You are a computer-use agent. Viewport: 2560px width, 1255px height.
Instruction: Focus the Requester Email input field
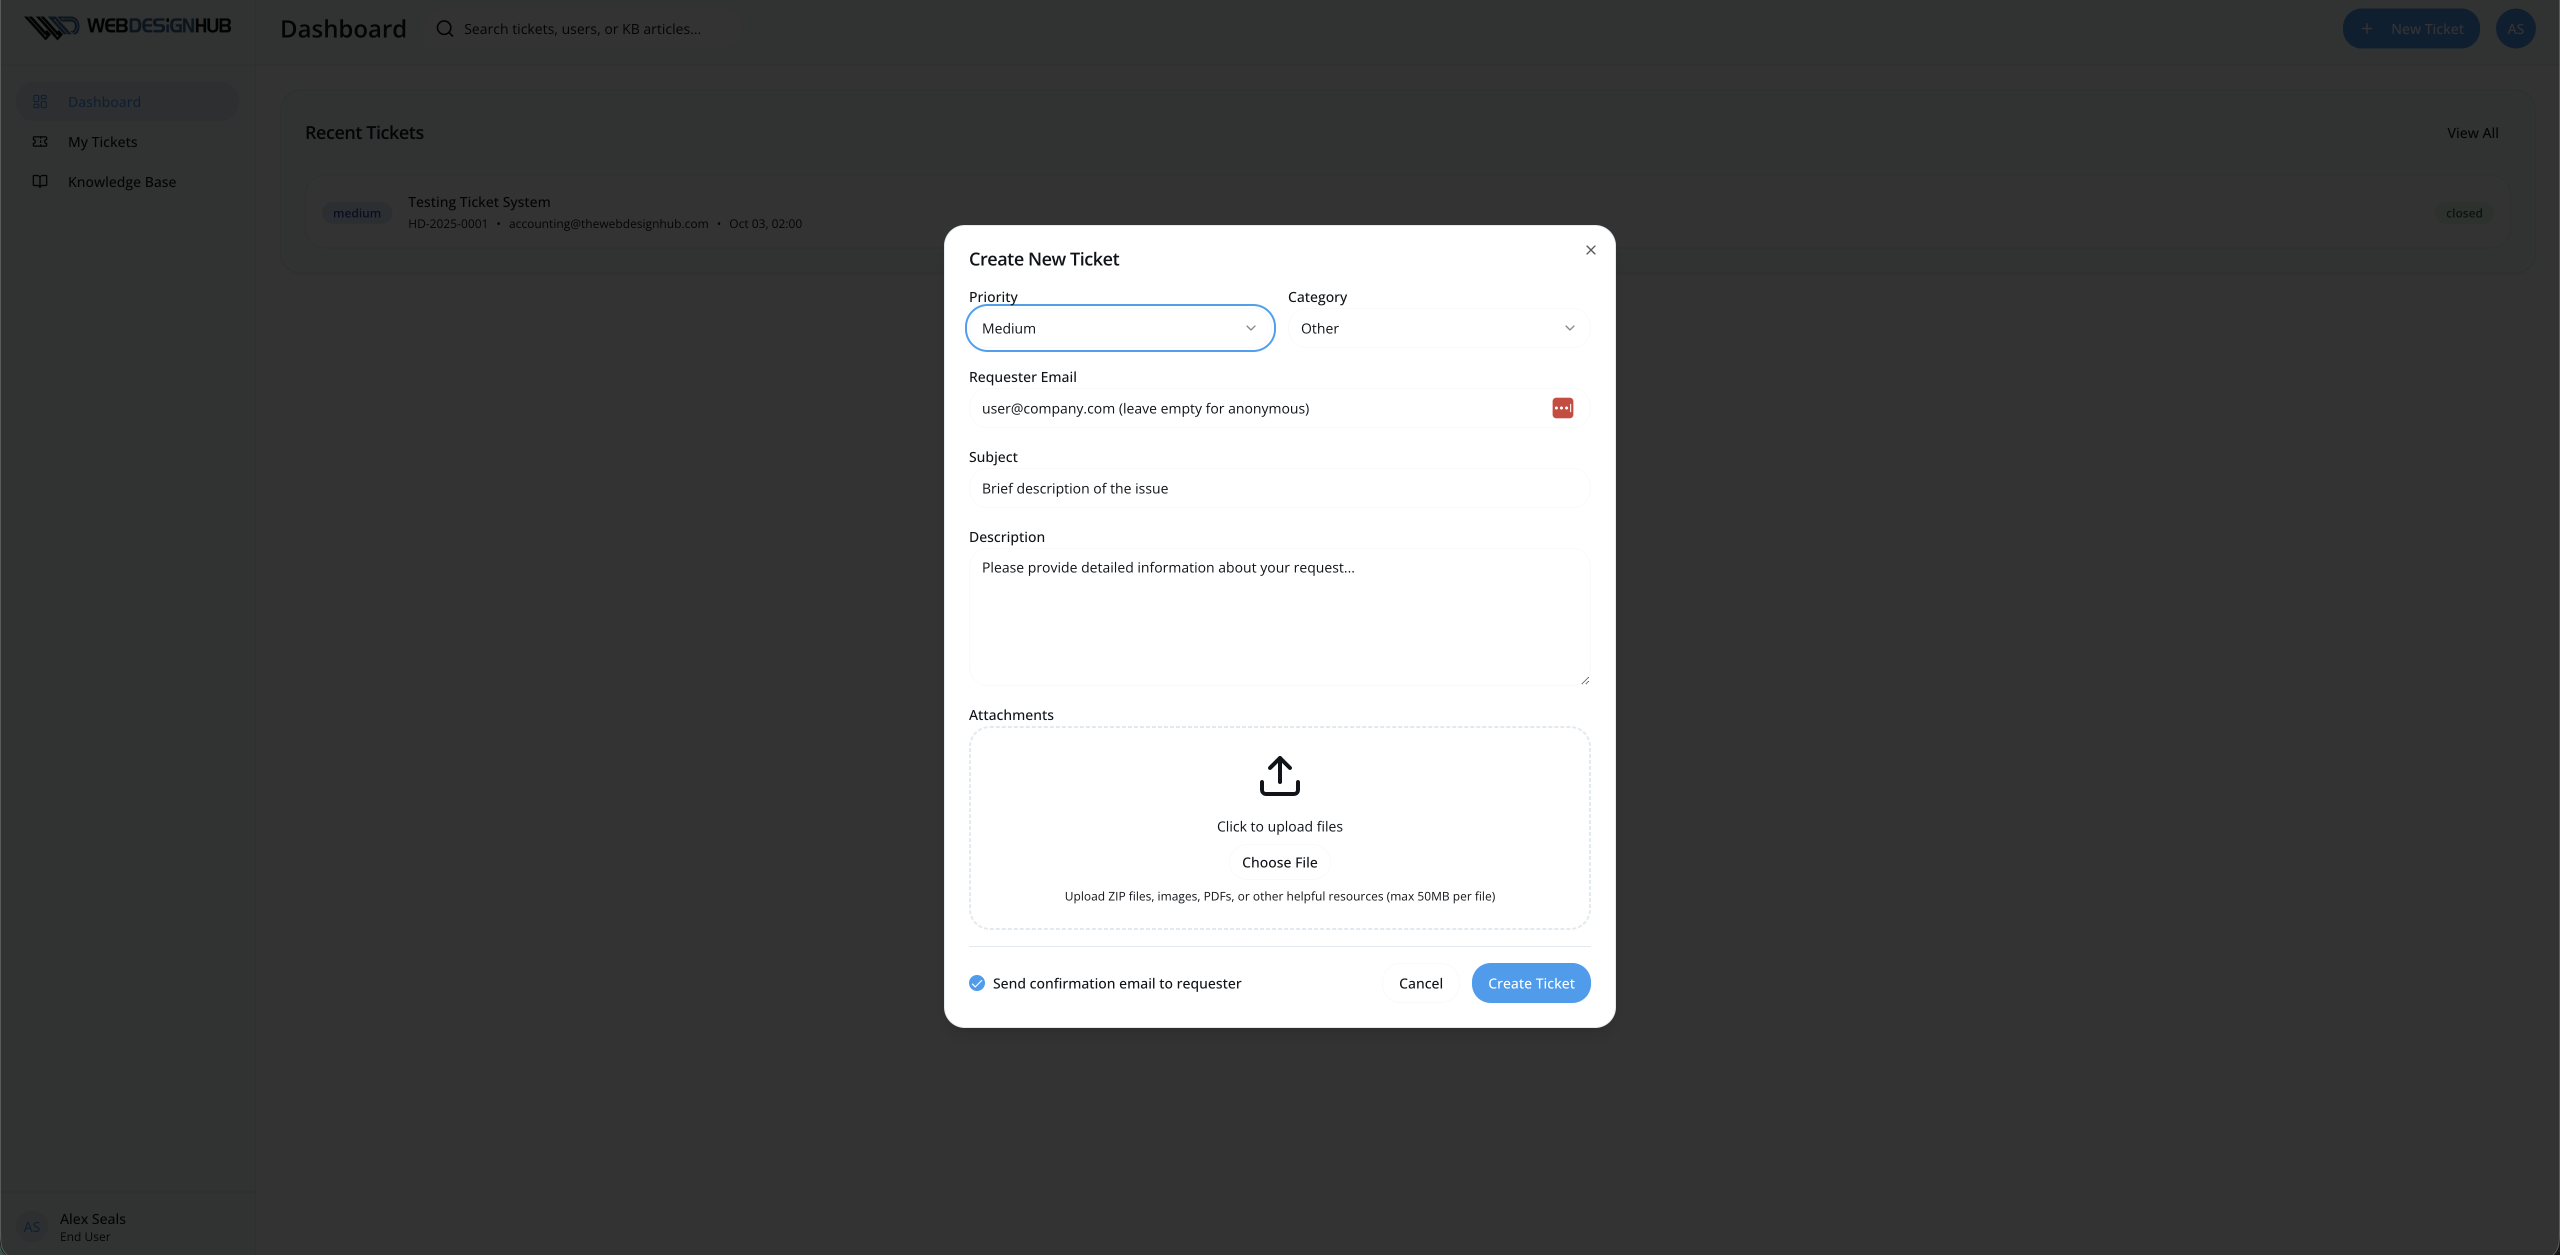1255,408
